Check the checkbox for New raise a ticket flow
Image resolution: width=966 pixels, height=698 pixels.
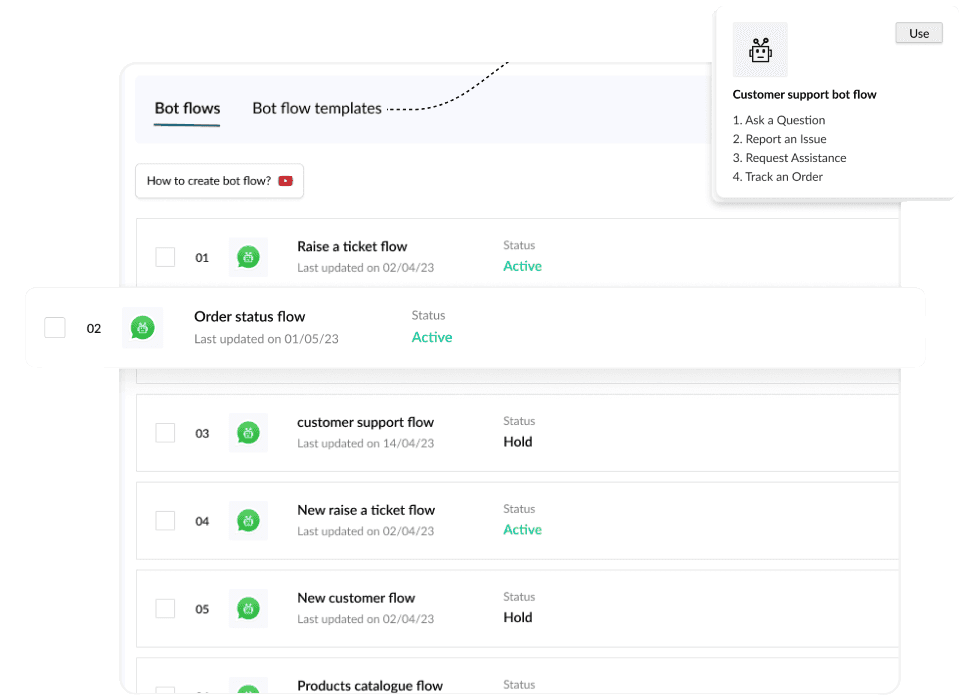165,521
